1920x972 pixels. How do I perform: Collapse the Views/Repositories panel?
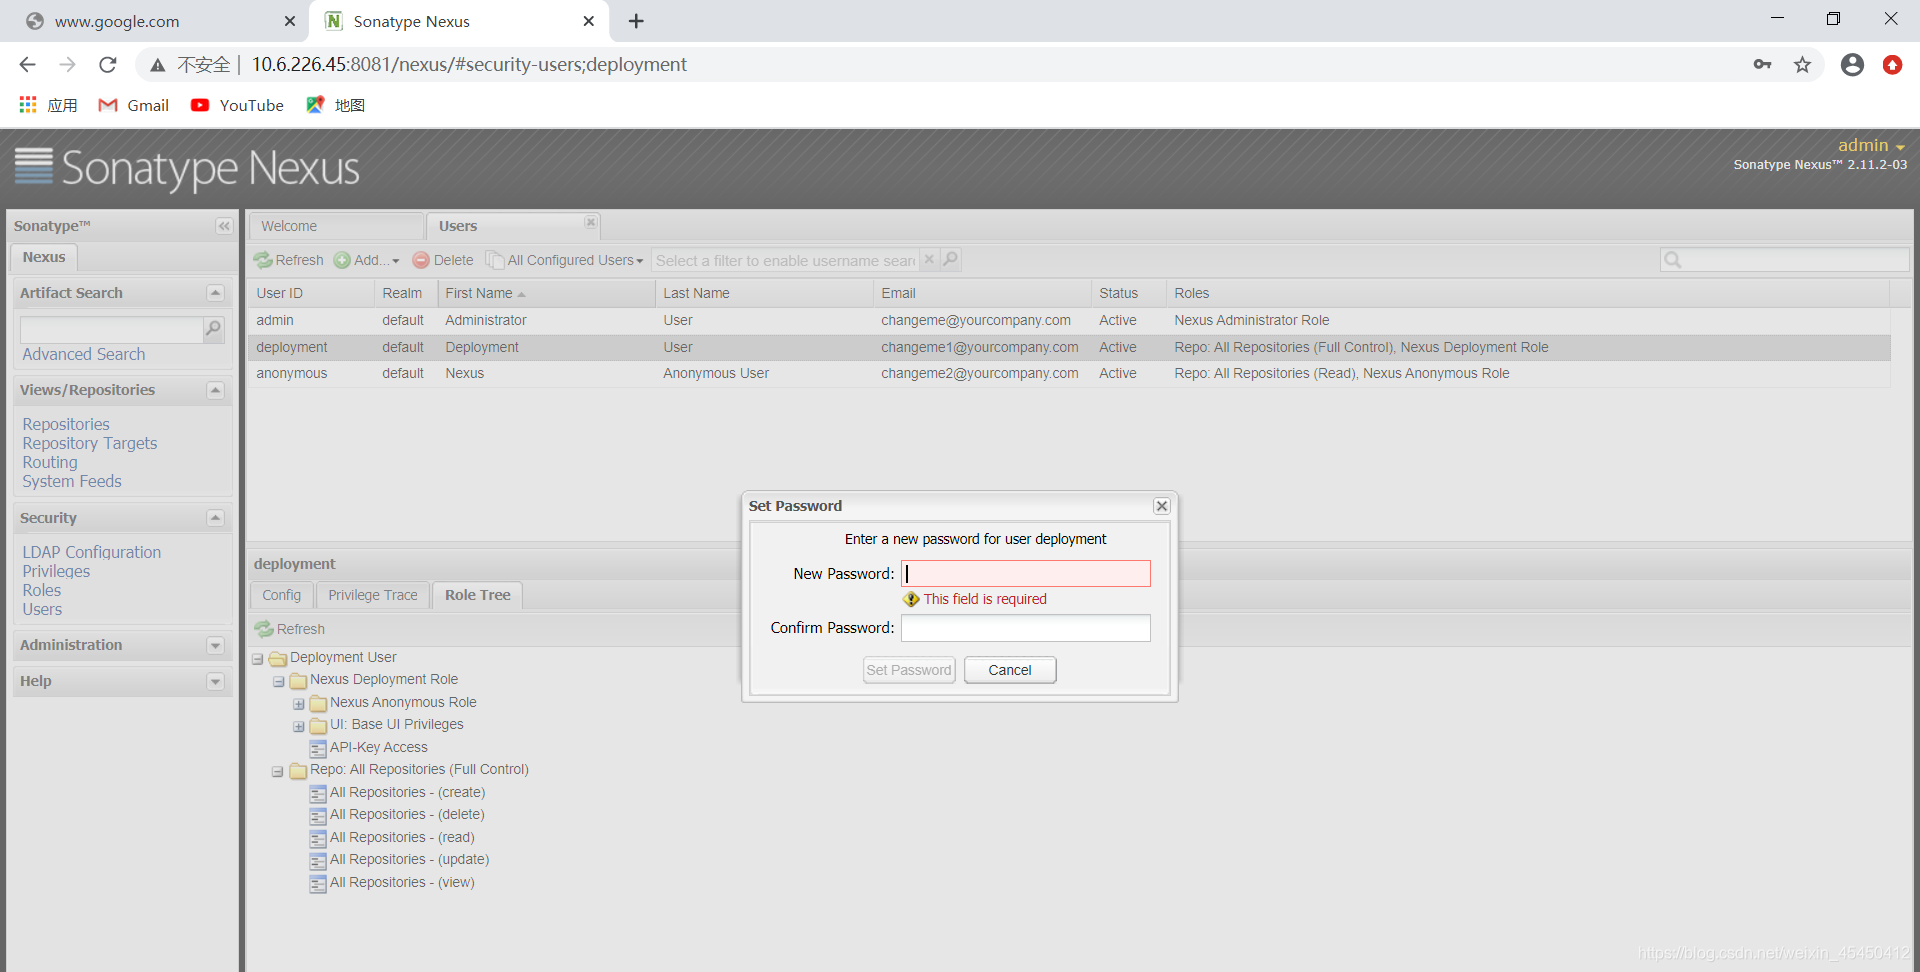point(215,390)
